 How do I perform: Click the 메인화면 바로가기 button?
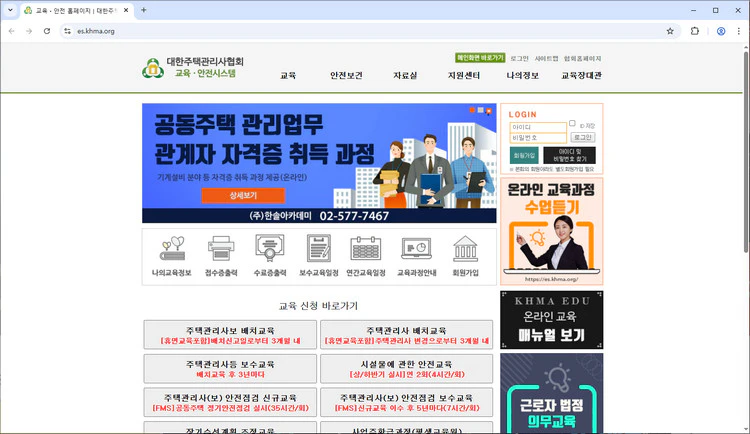(x=480, y=58)
